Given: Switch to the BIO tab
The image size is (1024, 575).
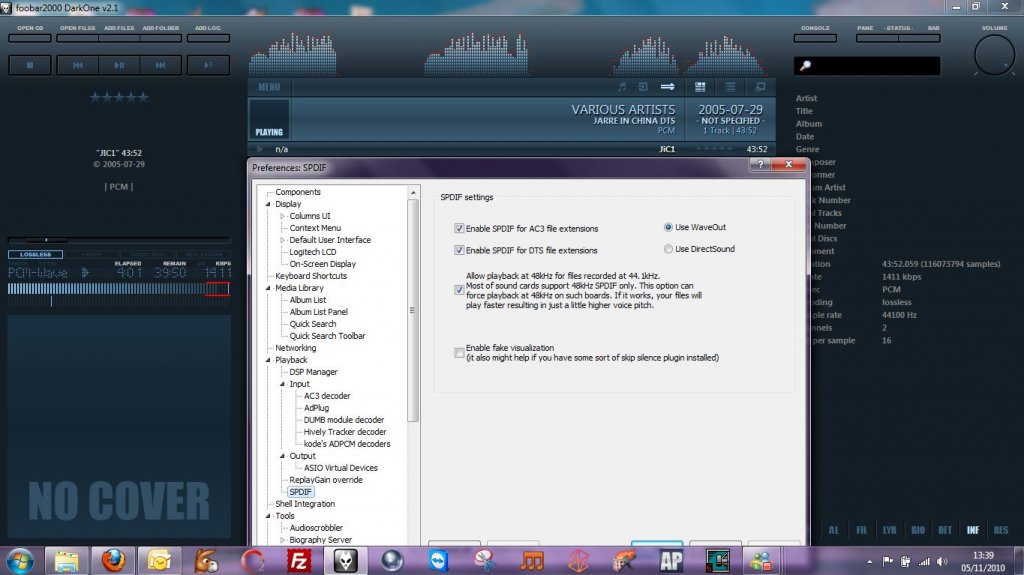Looking at the screenshot, I should click(x=918, y=530).
